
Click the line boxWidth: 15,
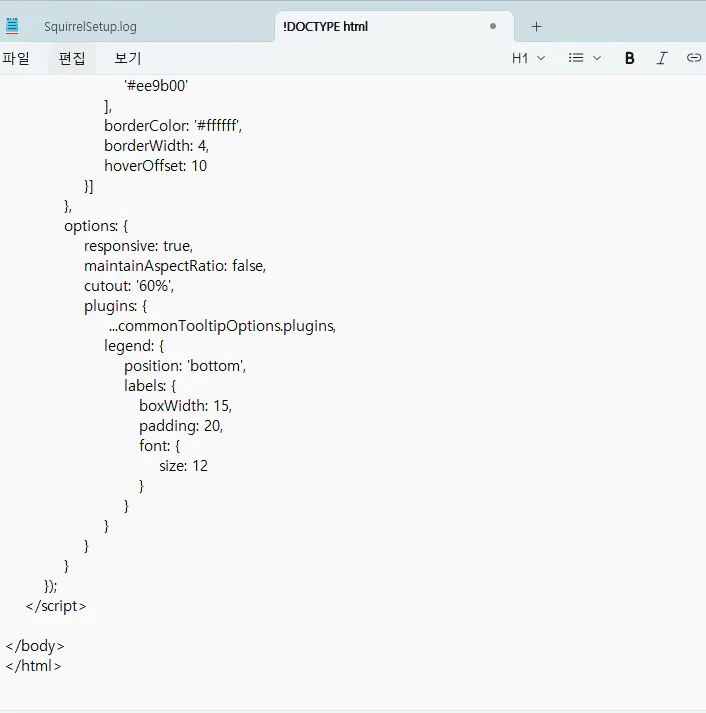[x=185, y=406]
